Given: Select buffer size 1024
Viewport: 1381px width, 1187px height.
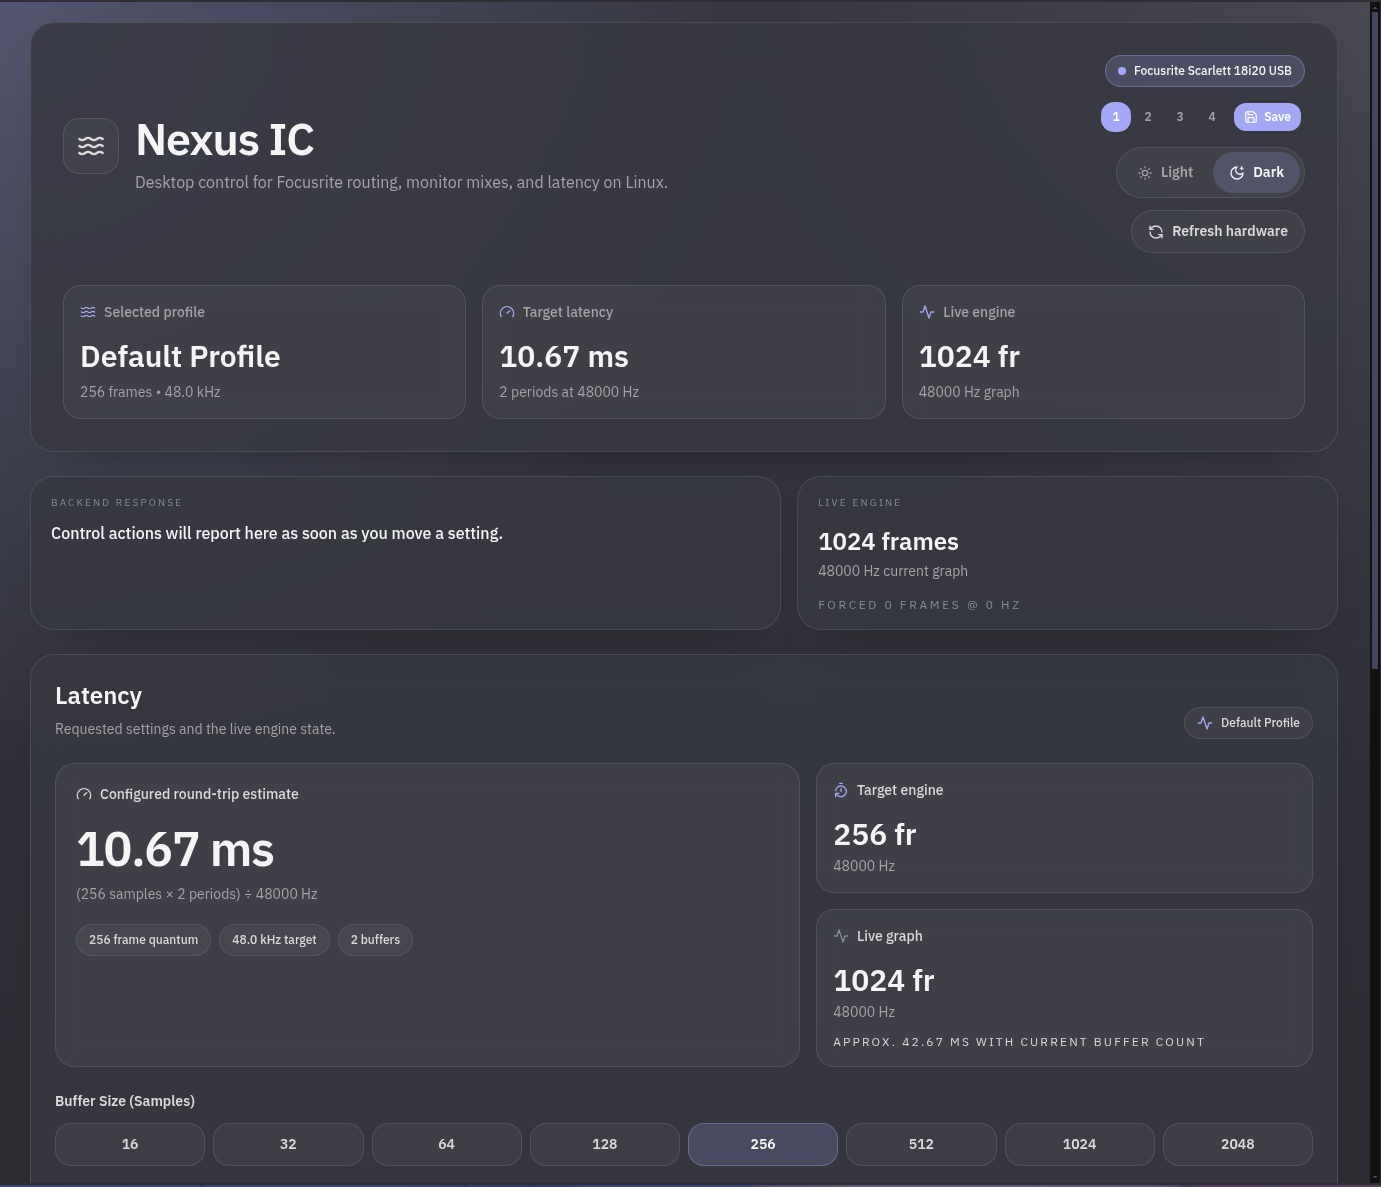Looking at the screenshot, I should (x=1080, y=1144).
